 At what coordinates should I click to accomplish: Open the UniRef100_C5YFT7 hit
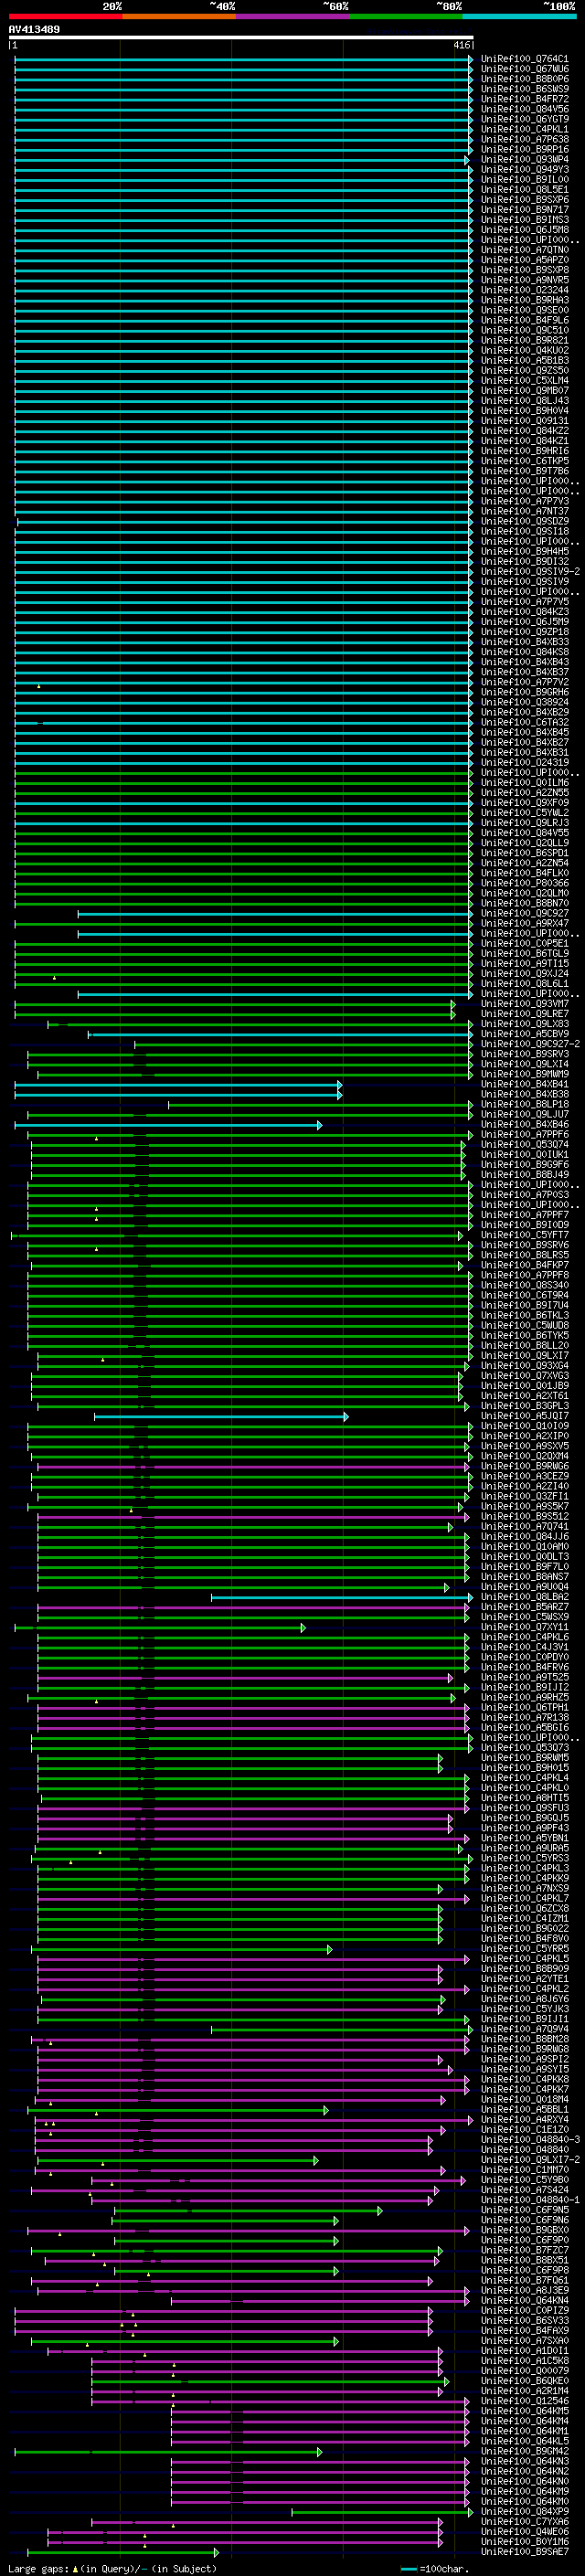coord(524,1235)
